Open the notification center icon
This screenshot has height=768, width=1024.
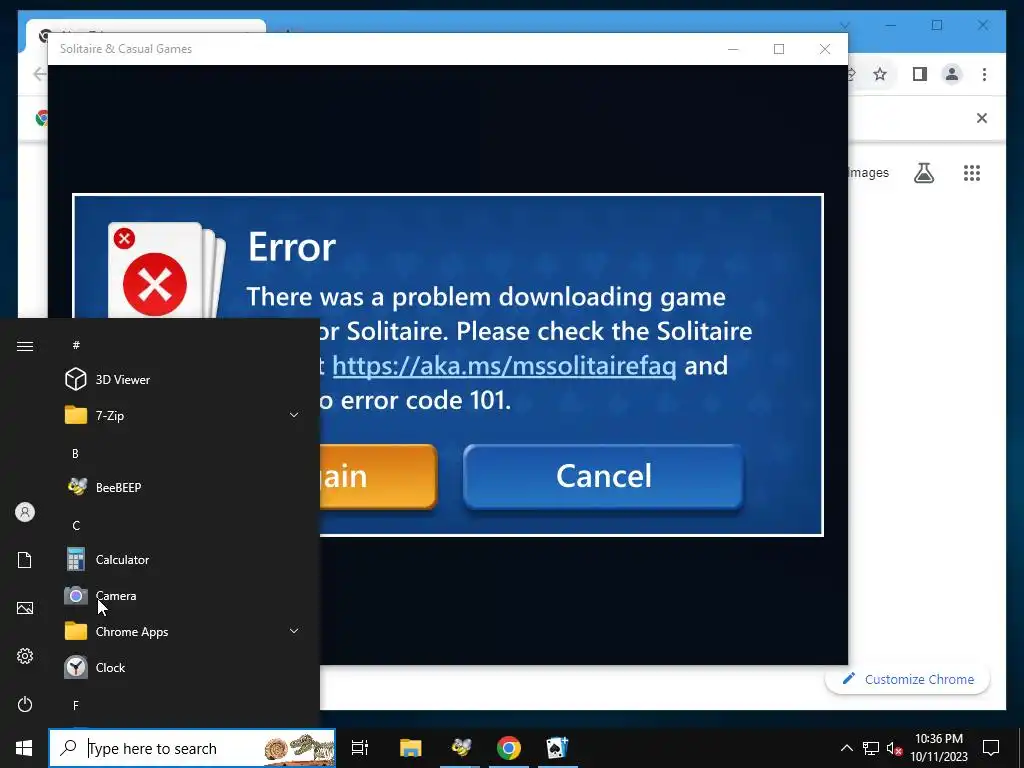(991, 748)
